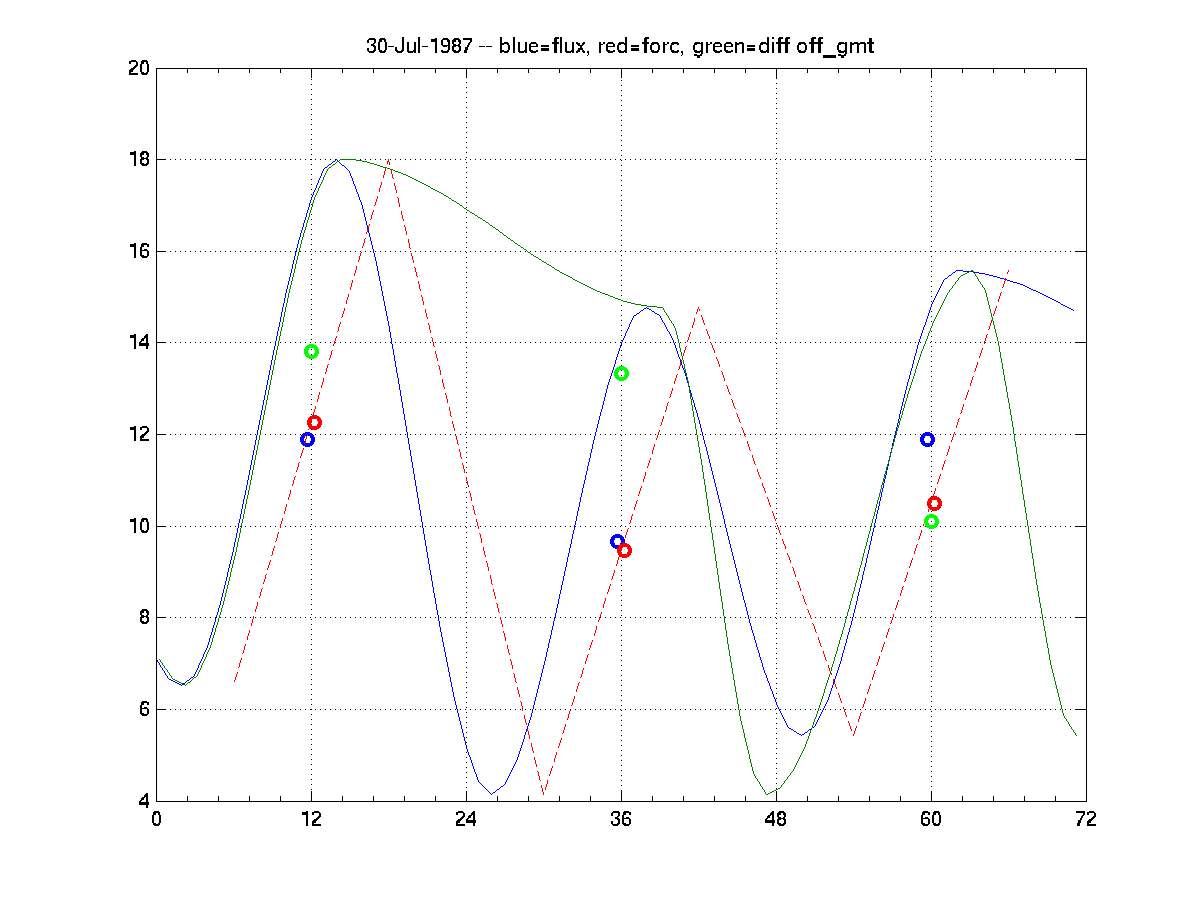The width and height of the screenshot is (1200, 900).
Task: Select the y-axis tick label 10
Action: [x=137, y=526]
